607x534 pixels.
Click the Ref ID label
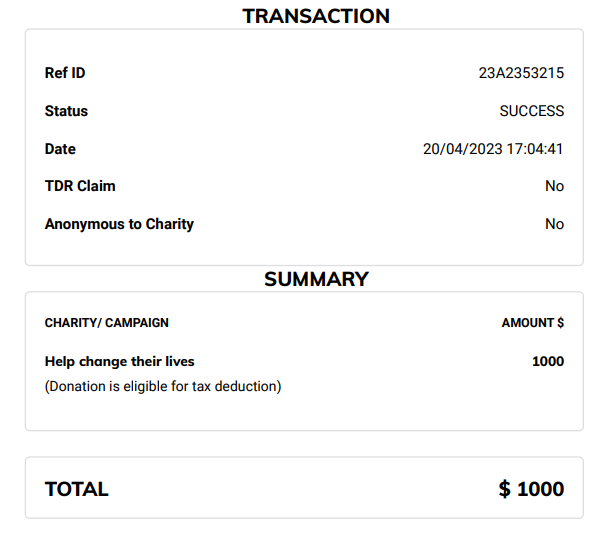(65, 73)
